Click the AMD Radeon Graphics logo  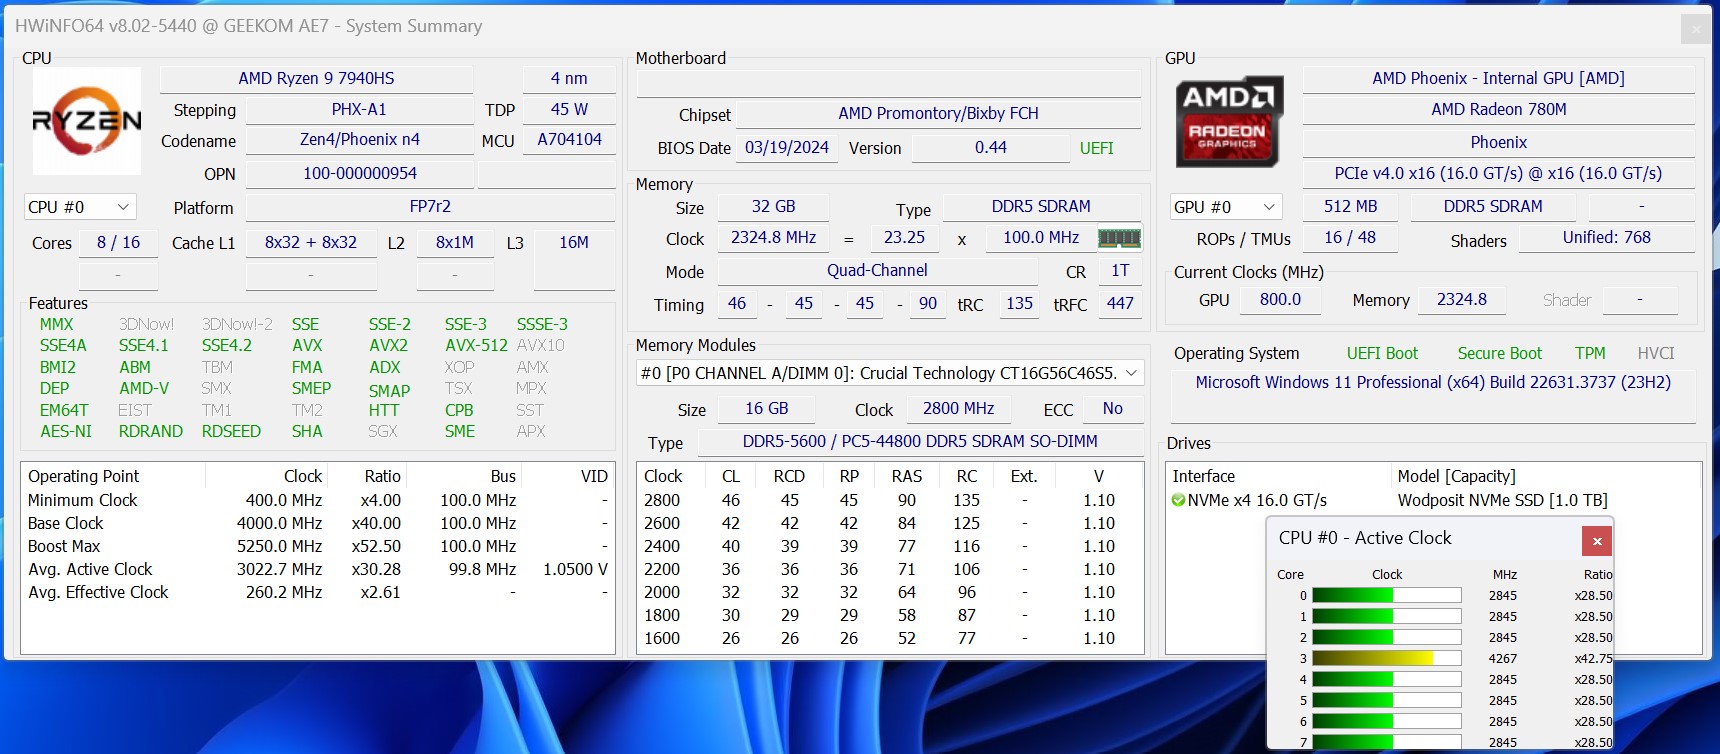[1228, 122]
